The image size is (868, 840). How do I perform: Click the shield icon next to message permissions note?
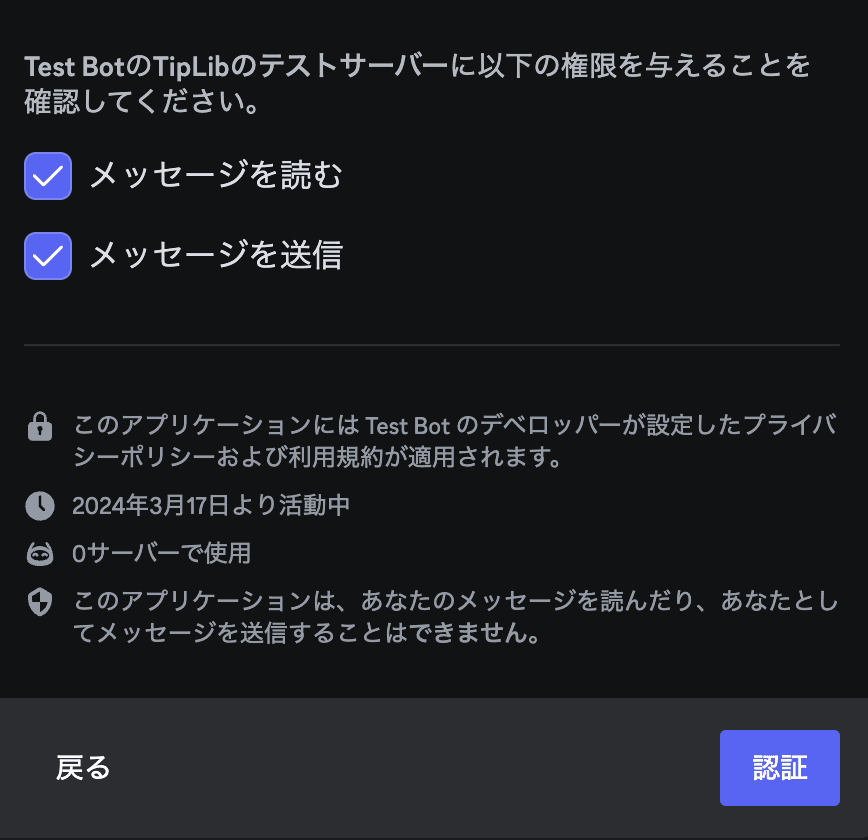39,605
